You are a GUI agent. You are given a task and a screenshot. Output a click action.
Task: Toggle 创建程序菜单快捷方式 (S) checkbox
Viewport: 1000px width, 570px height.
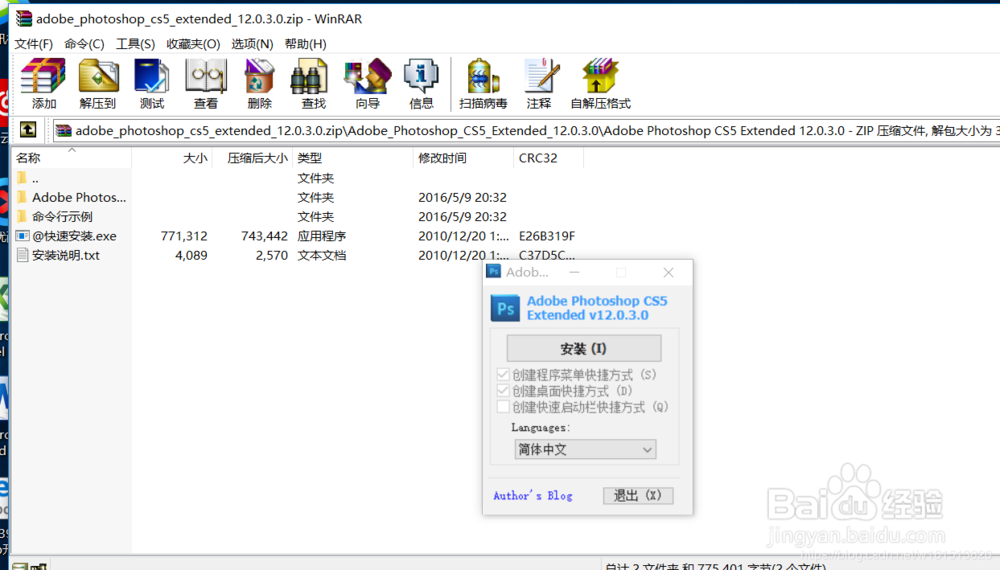click(503, 374)
